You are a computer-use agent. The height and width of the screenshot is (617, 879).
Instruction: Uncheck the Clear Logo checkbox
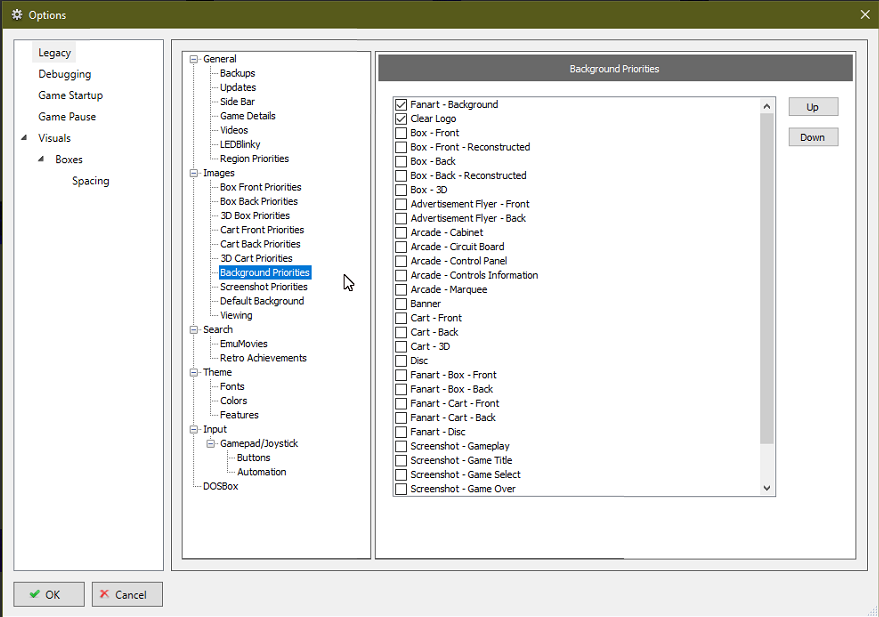(x=401, y=119)
